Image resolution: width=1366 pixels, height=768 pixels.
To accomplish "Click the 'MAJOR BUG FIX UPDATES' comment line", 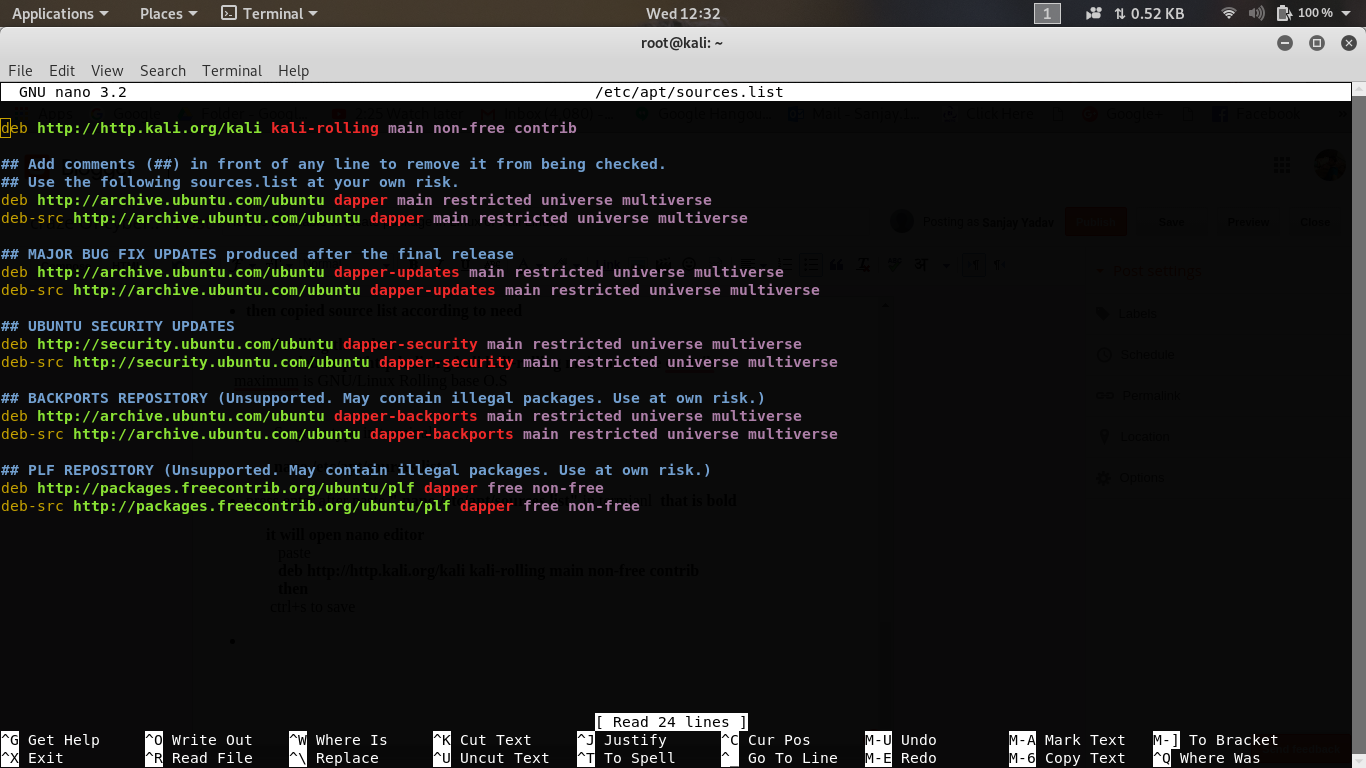I will (257, 254).
